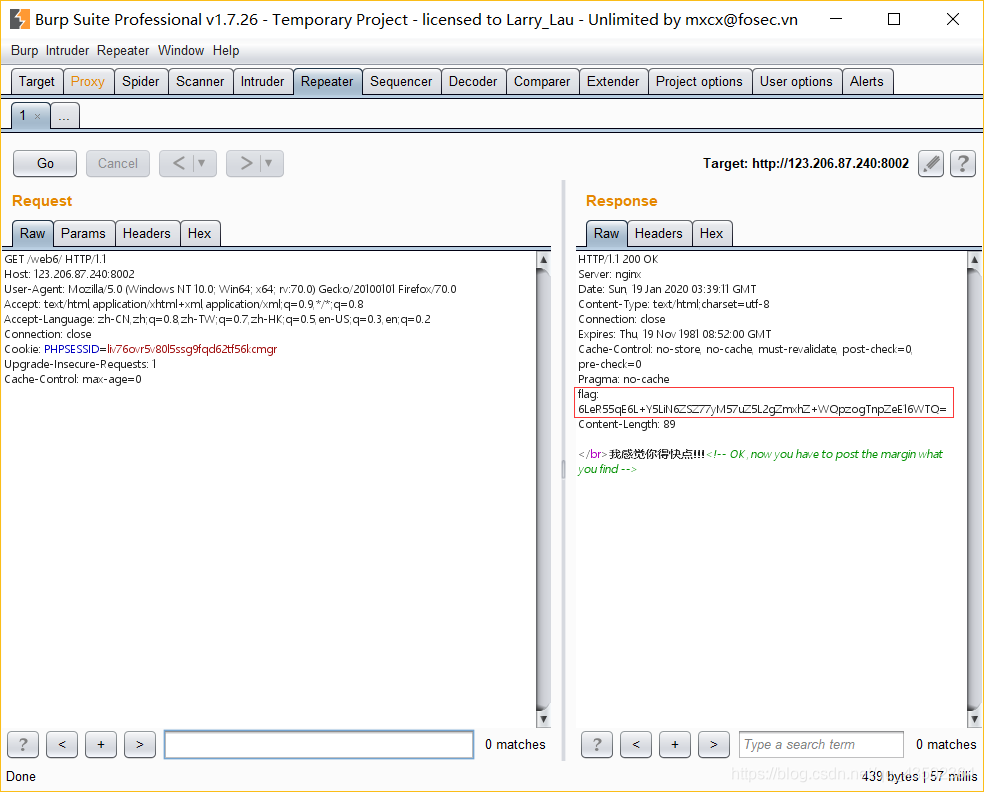Select the Request Raw tab
The height and width of the screenshot is (792, 984).
(33, 233)
